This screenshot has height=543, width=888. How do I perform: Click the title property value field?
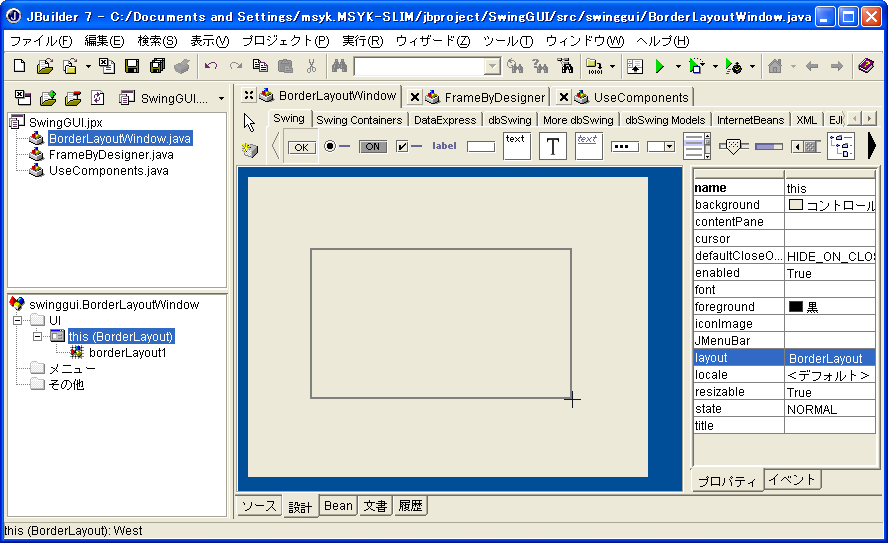pyautogui.click(x=830, y=426)
